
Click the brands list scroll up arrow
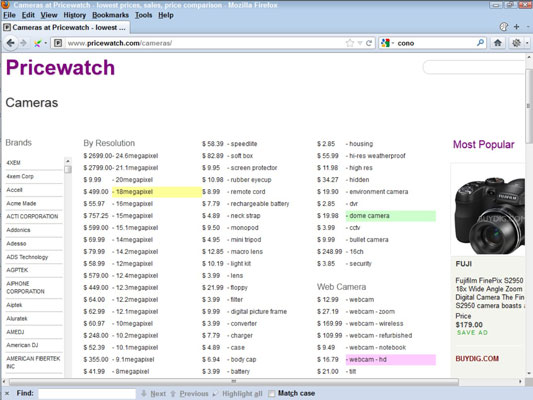(68, 161)
